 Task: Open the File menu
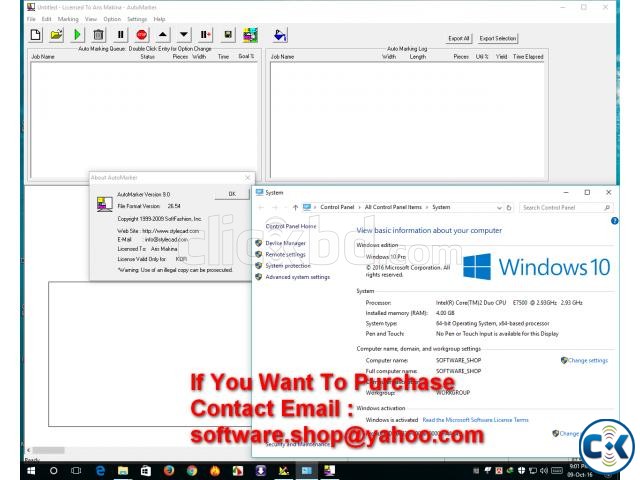[x=31, y=19]
